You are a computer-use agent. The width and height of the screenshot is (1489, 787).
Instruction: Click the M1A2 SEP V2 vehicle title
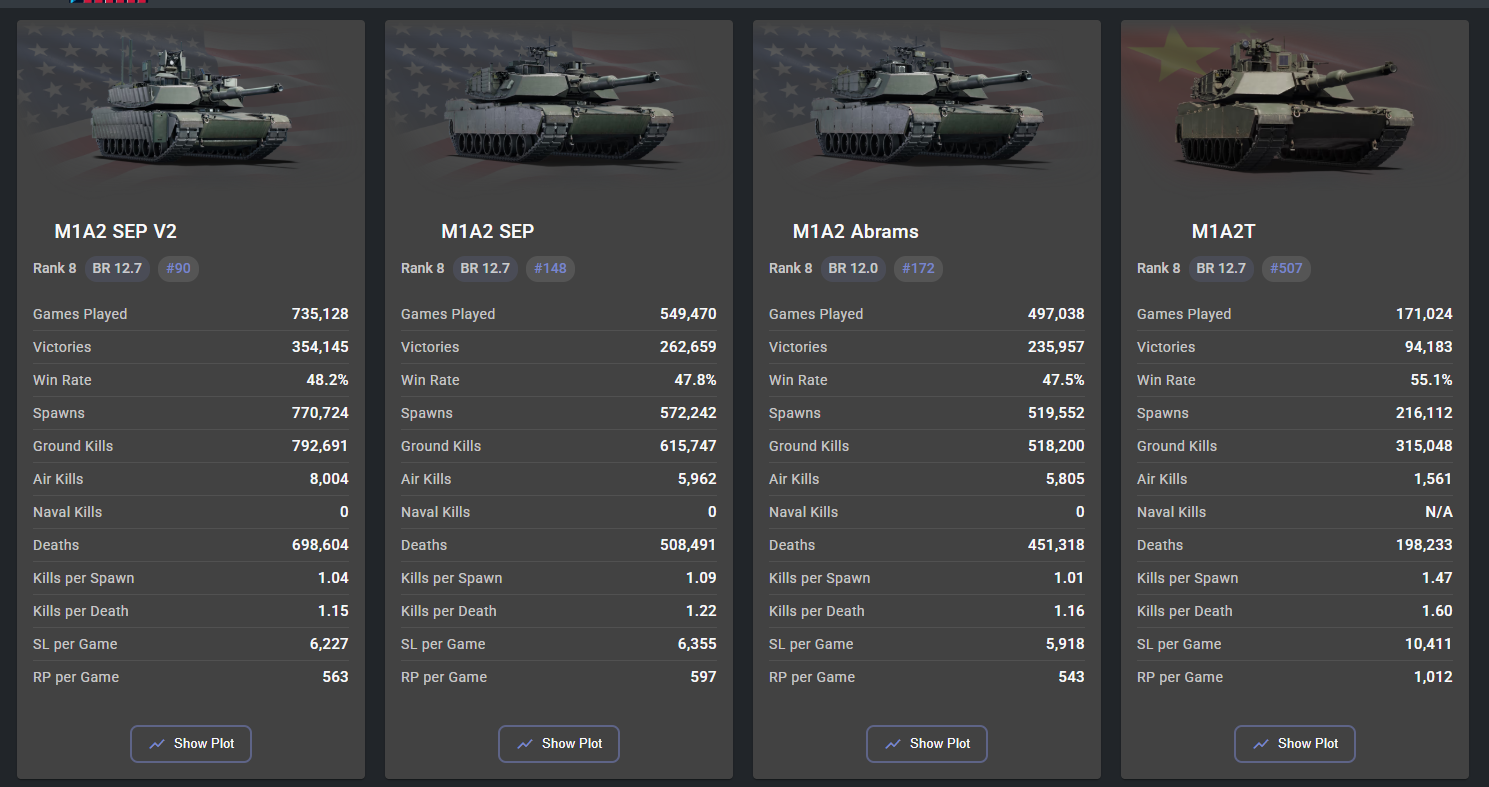point(116,232)
